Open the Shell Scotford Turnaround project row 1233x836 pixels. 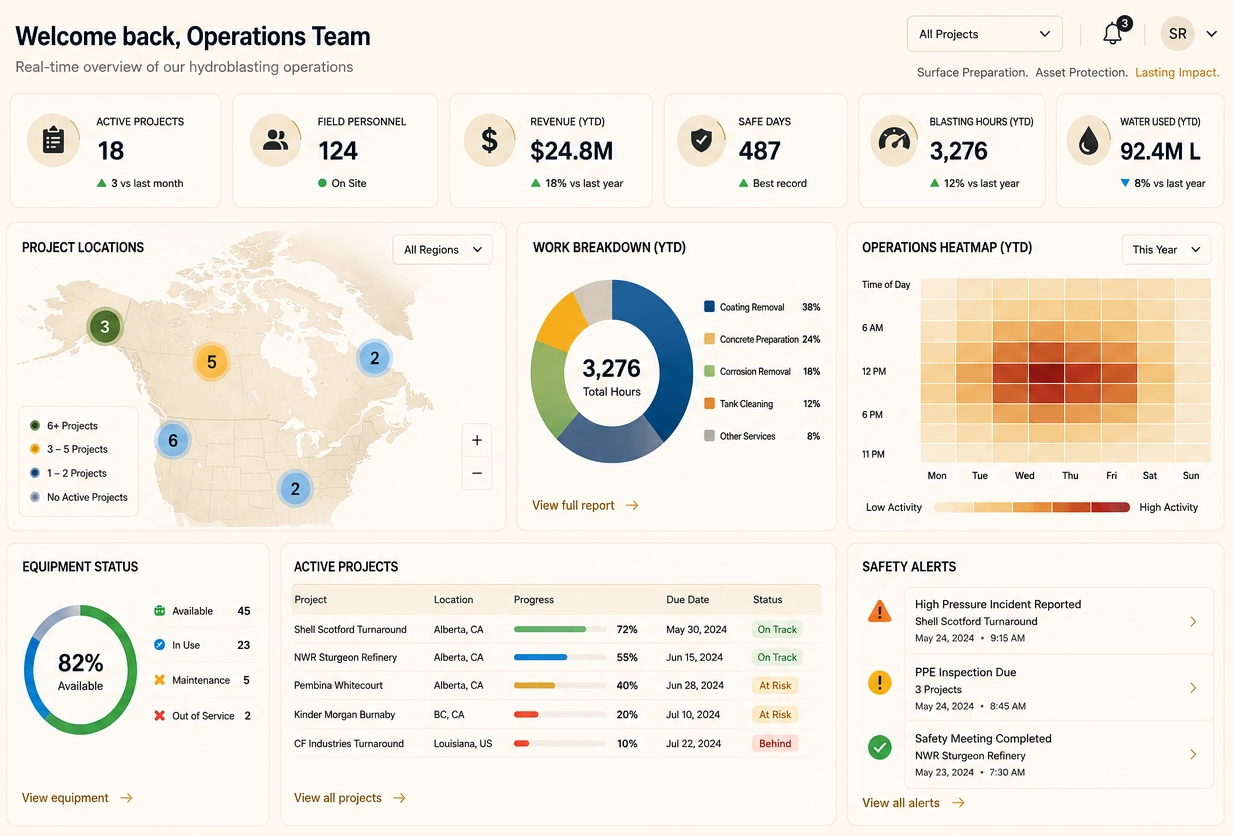(556, 630)
